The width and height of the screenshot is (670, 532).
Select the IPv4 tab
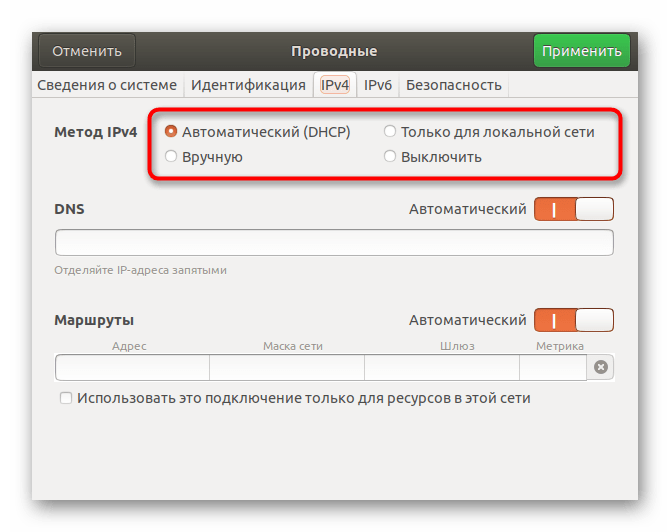(335, 85)
